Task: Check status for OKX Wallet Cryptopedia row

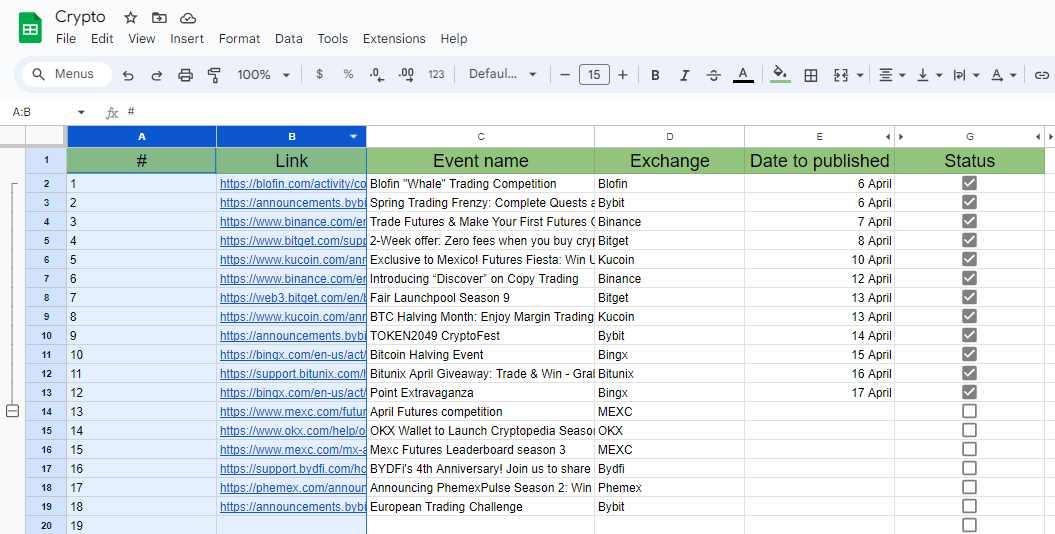Action: tap(969, 430)
